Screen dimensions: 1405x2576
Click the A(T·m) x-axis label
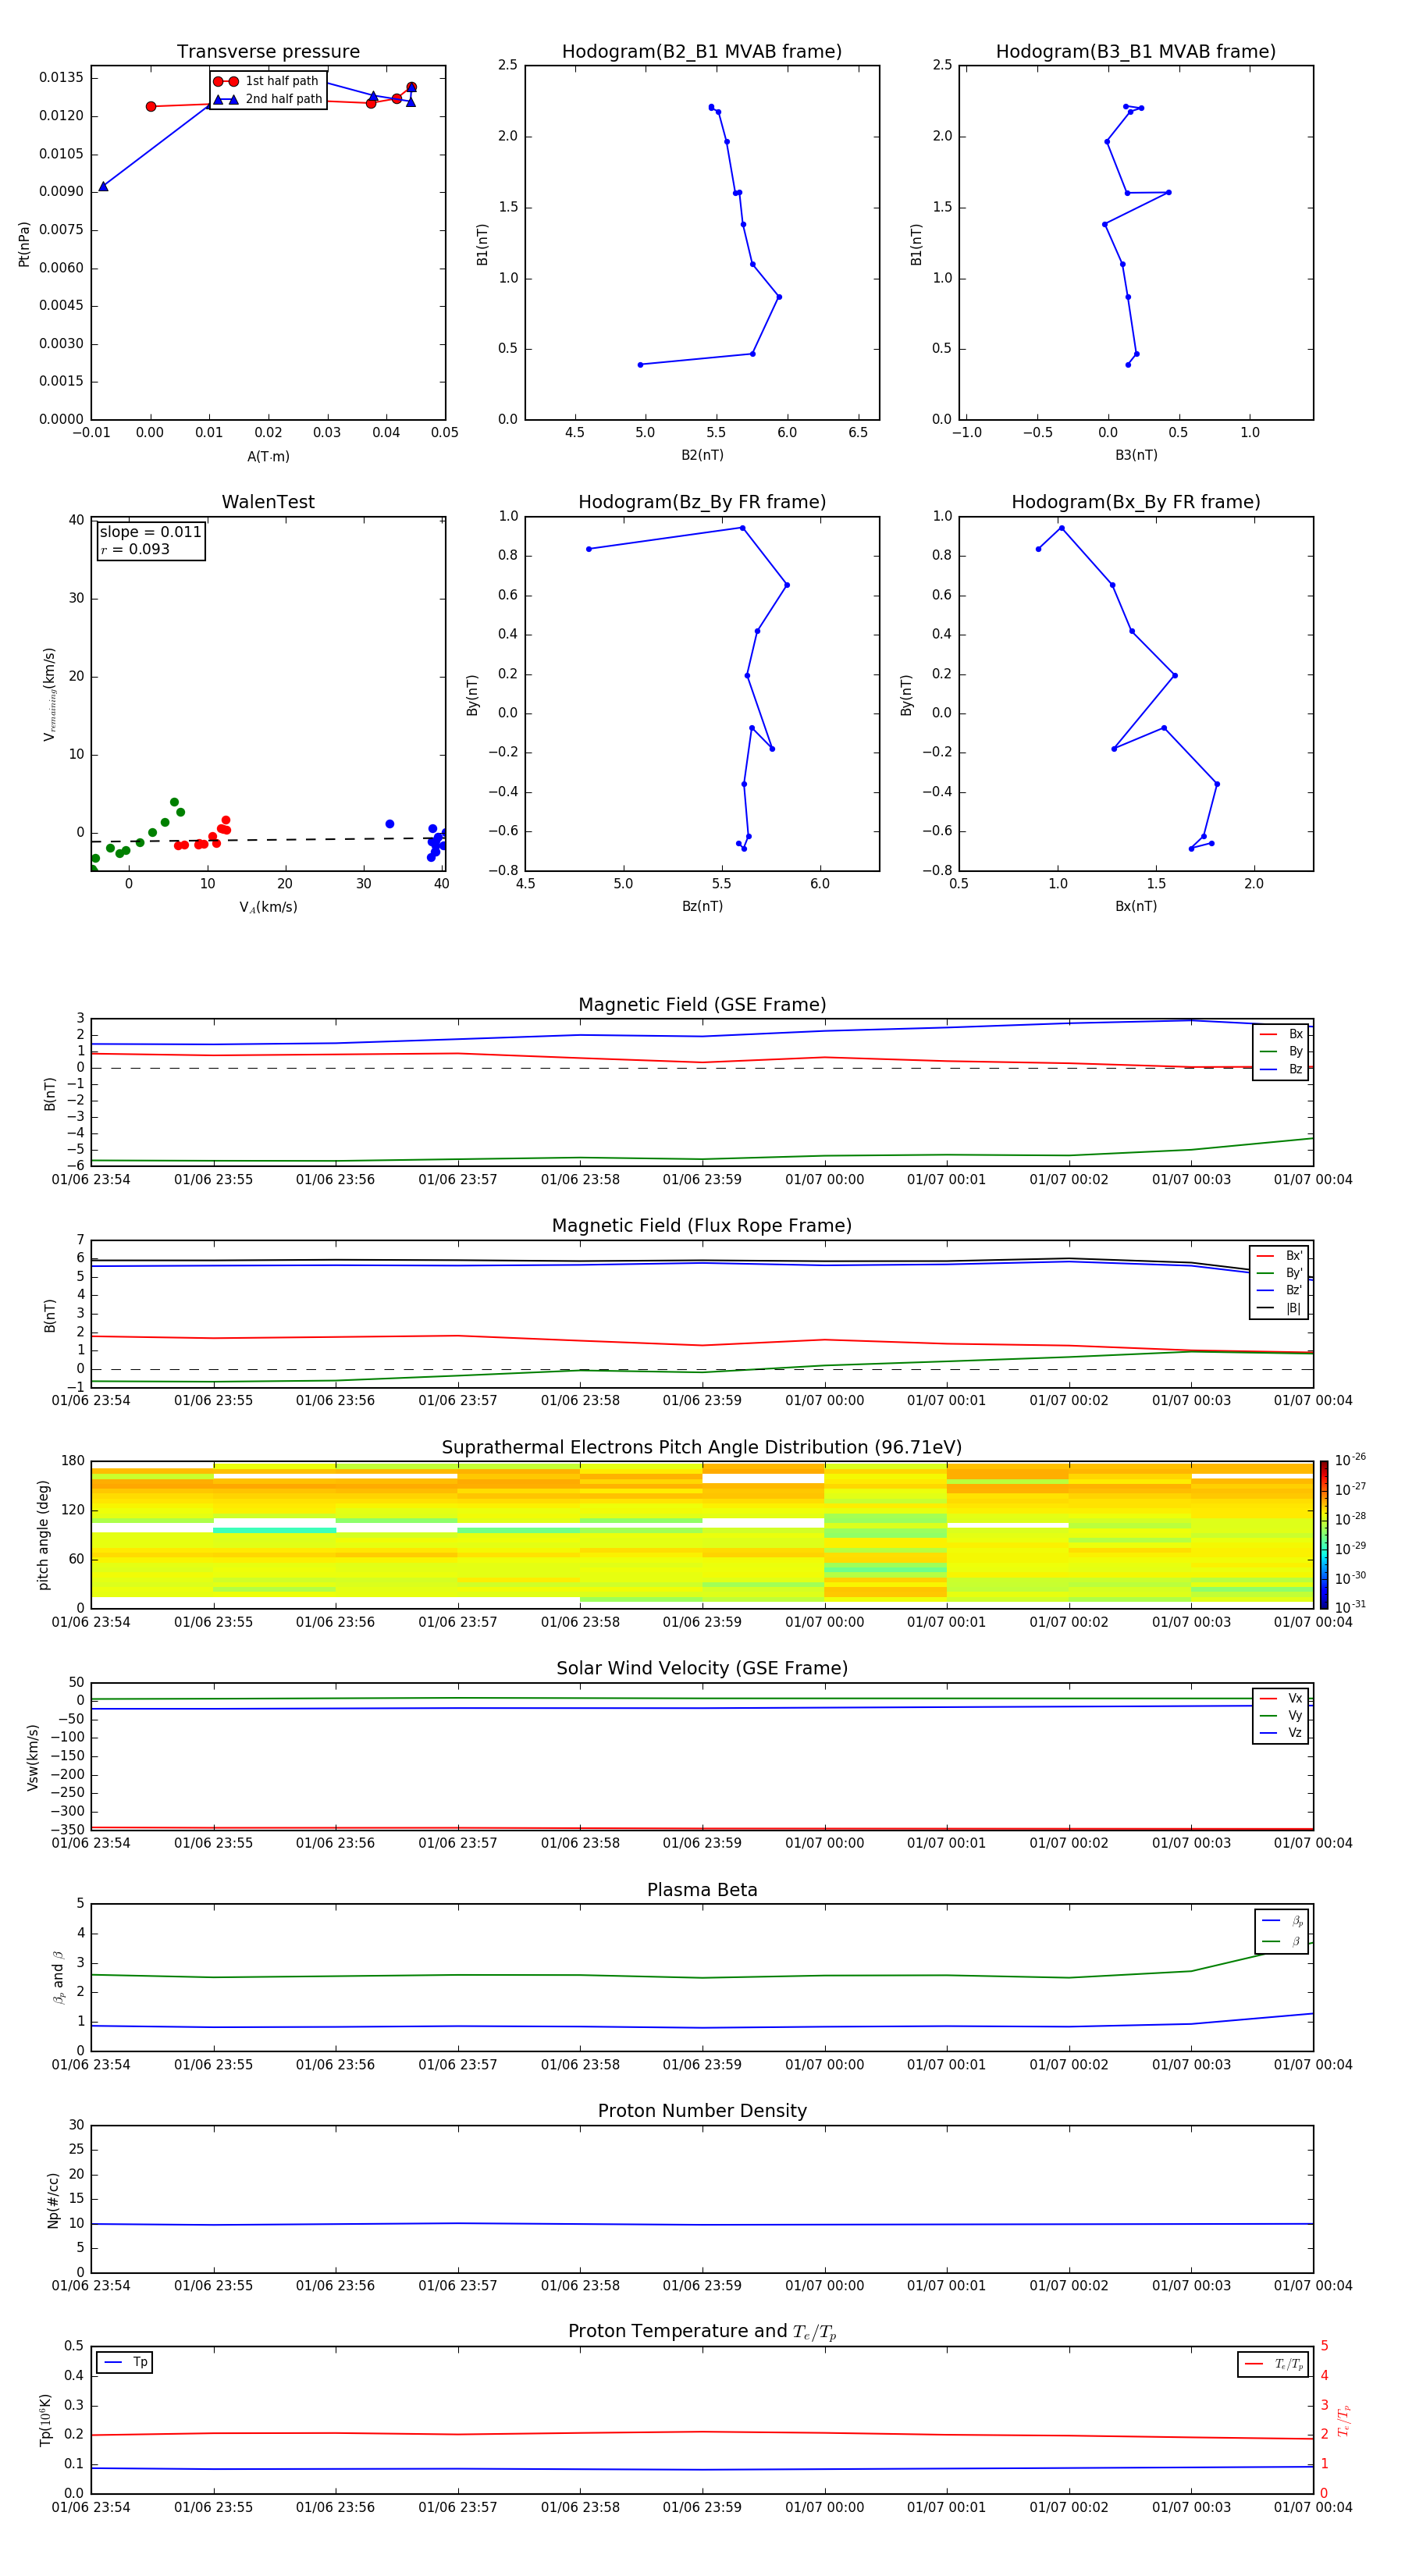click(268, 456)
